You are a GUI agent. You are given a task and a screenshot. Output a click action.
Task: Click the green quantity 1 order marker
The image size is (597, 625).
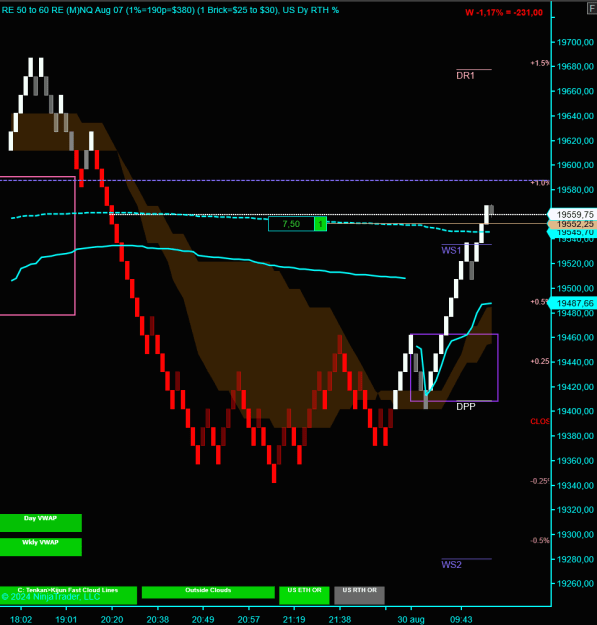point(320,224)
